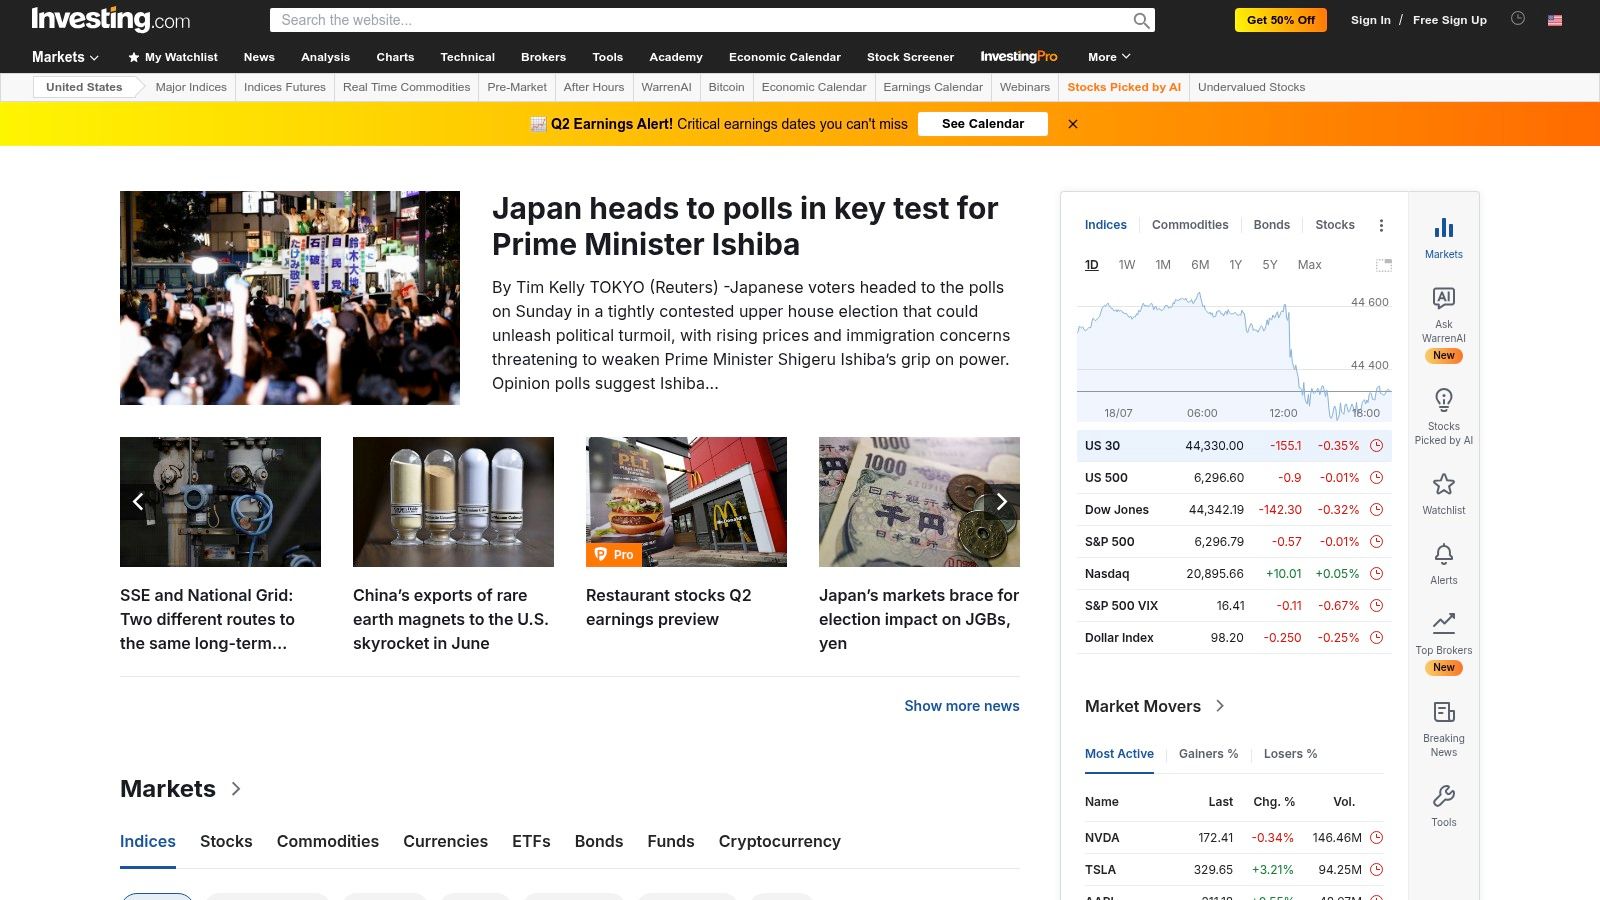Click the Pro badge on the restaurant stocks image
The width and height of the screenshot is (1600, 900).
[614, 554]
